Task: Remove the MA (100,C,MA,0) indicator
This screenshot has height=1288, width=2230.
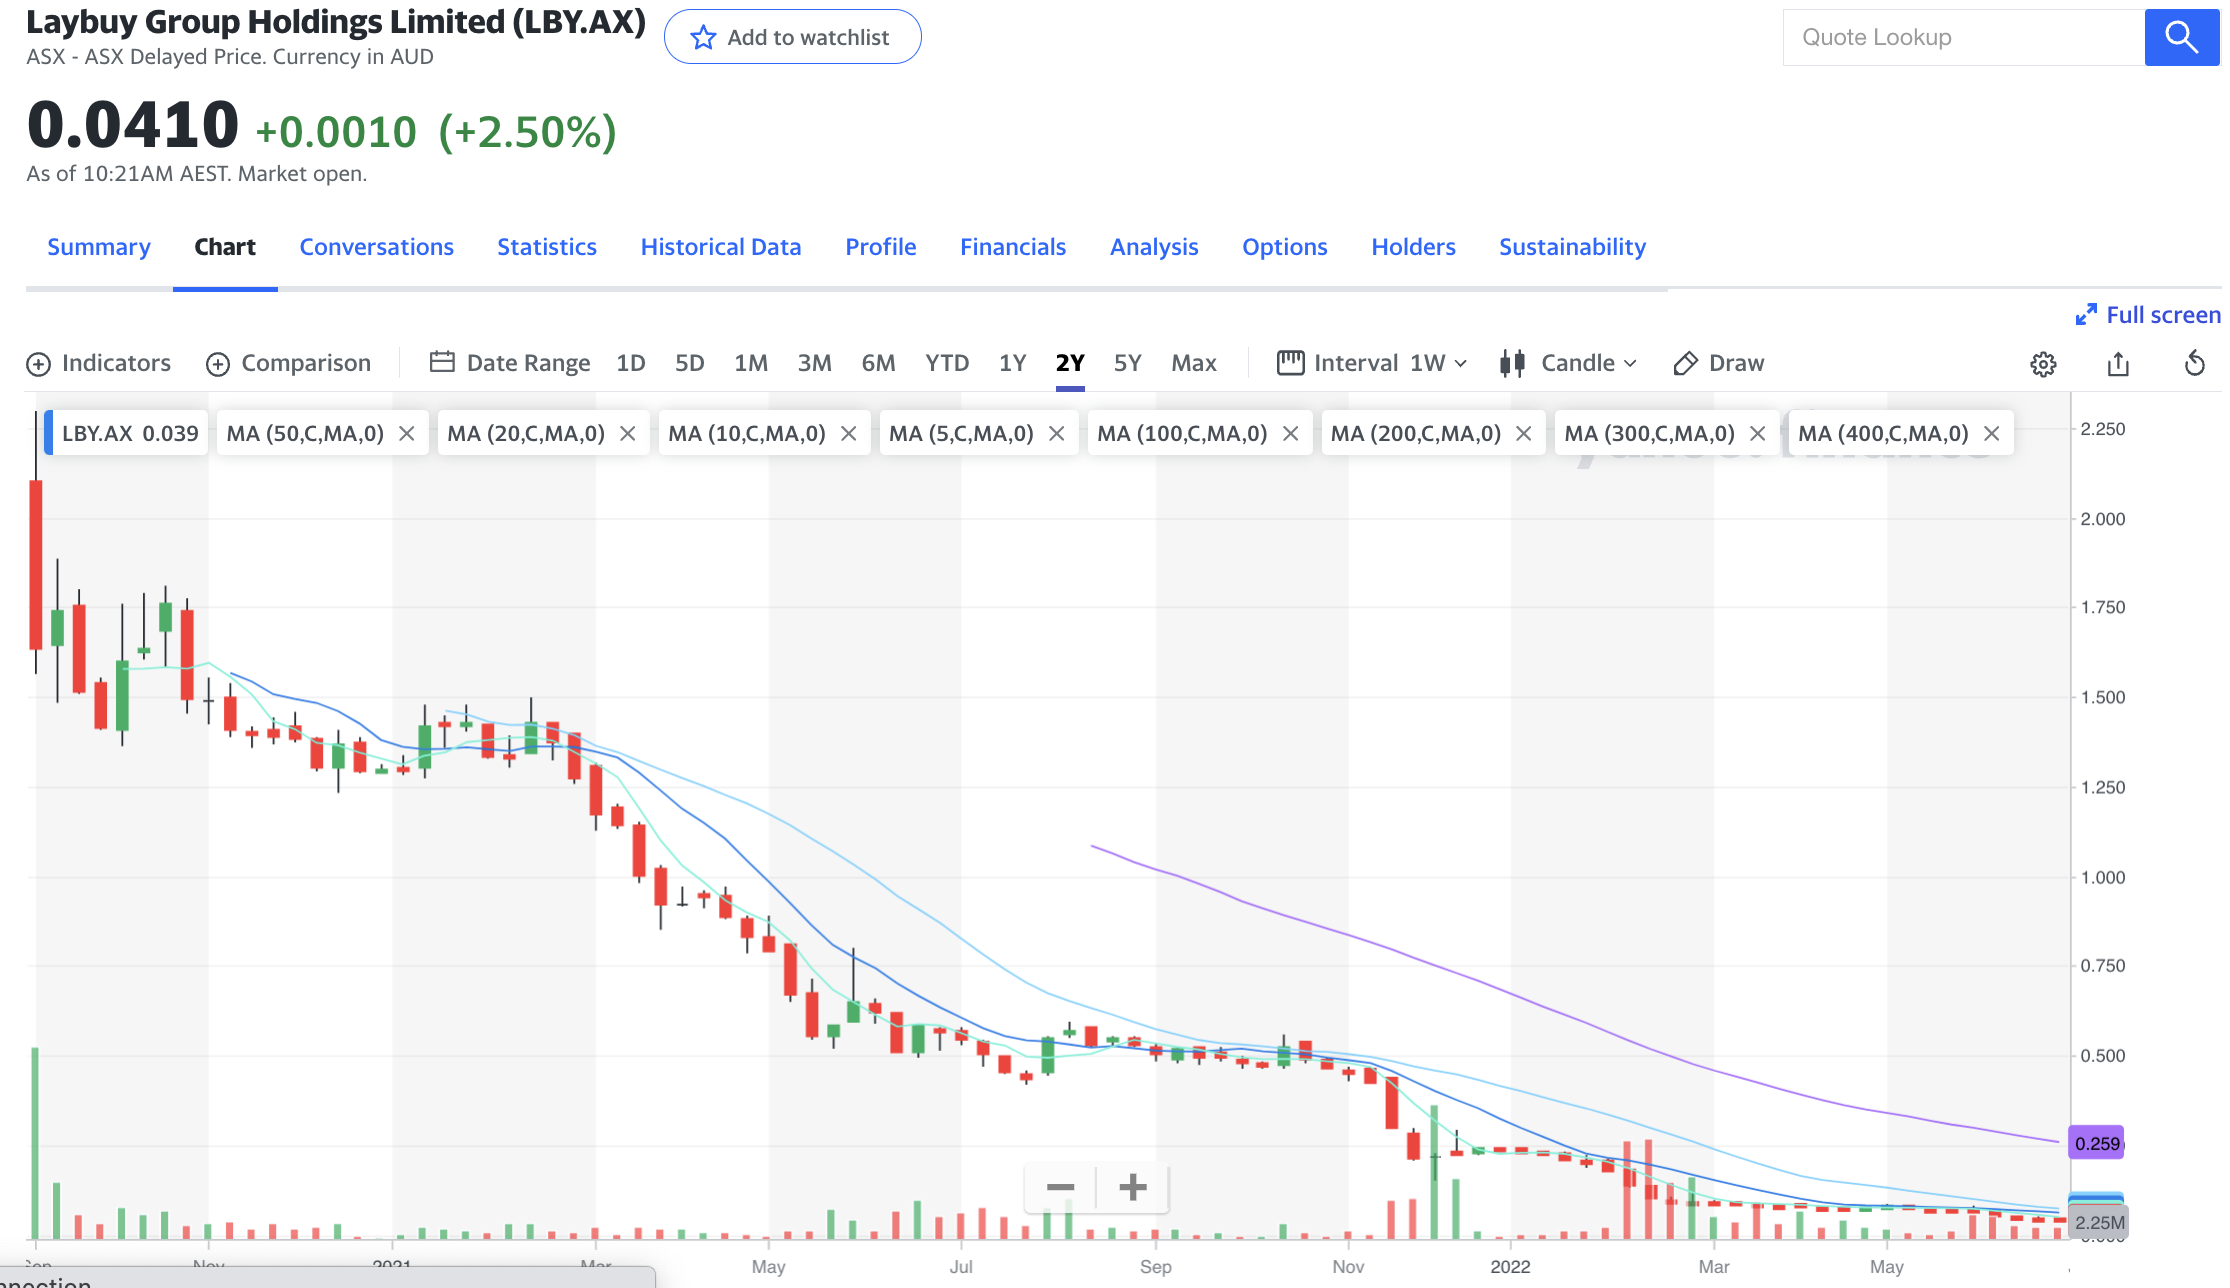Action: [x=1291, y=433]
